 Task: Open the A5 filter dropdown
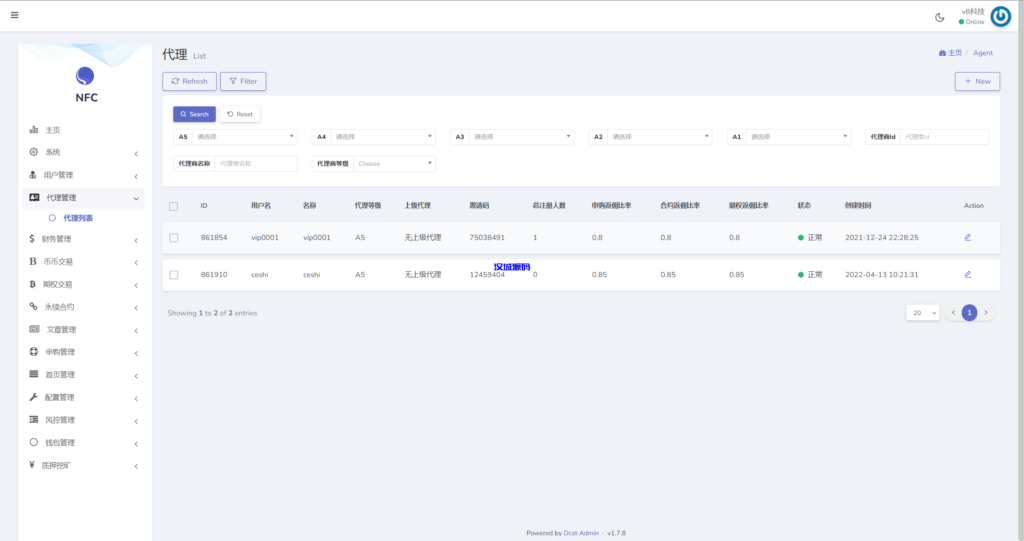pyautogui.click(x=244, y=137)
